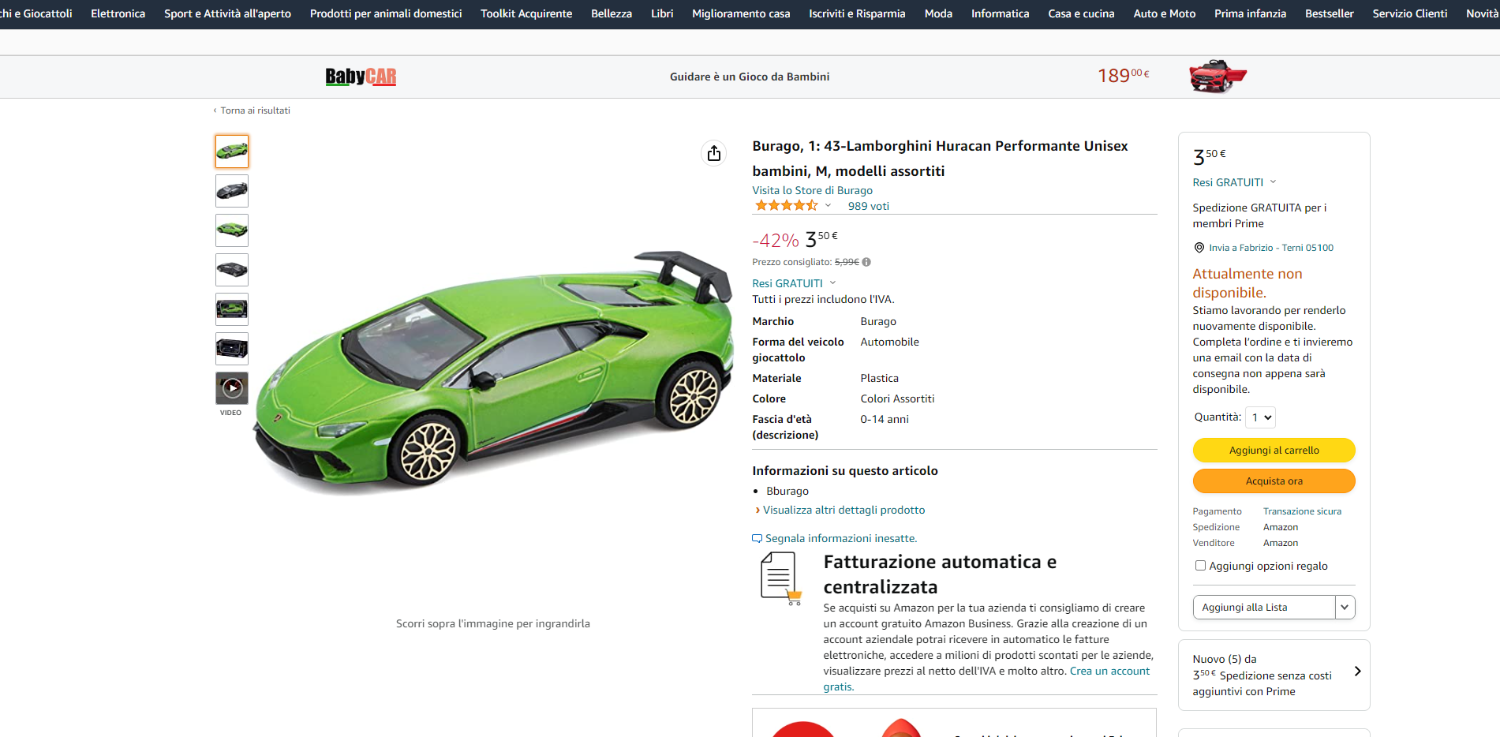Click the share icon above product image
This screenshot has height=737, width=1500.
713,153
